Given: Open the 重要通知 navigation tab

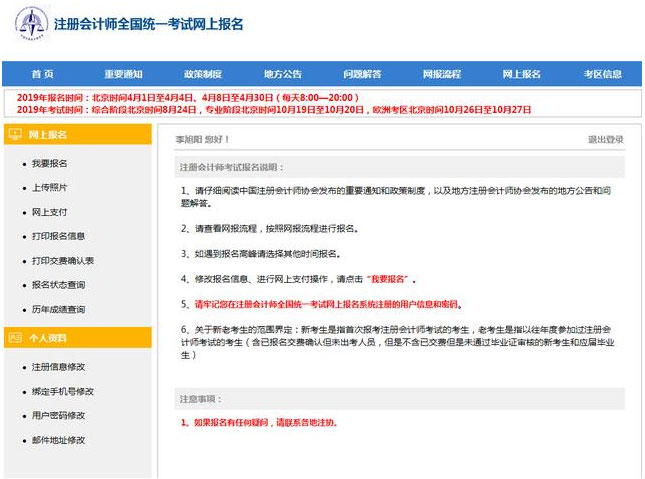Looking at the screenshot, I should pos(123,74).
